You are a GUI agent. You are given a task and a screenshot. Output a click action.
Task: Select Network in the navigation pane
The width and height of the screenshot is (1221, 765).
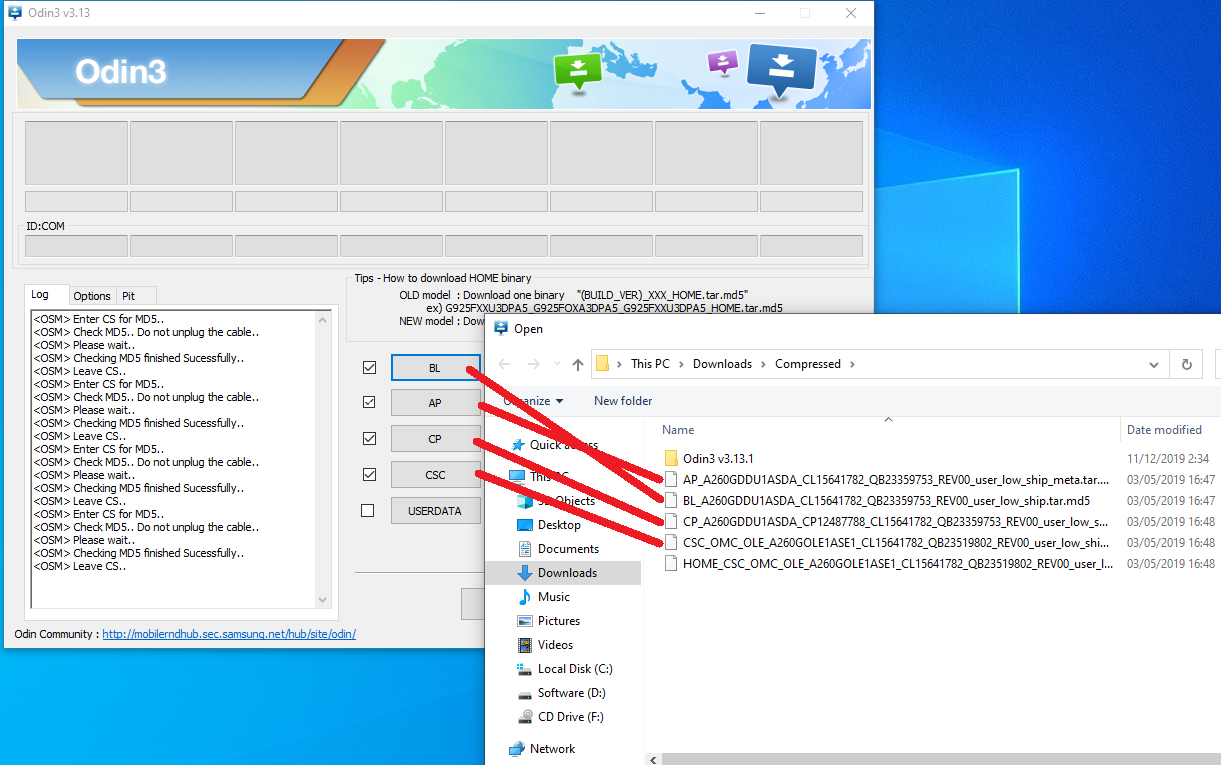tap(553, 749)
